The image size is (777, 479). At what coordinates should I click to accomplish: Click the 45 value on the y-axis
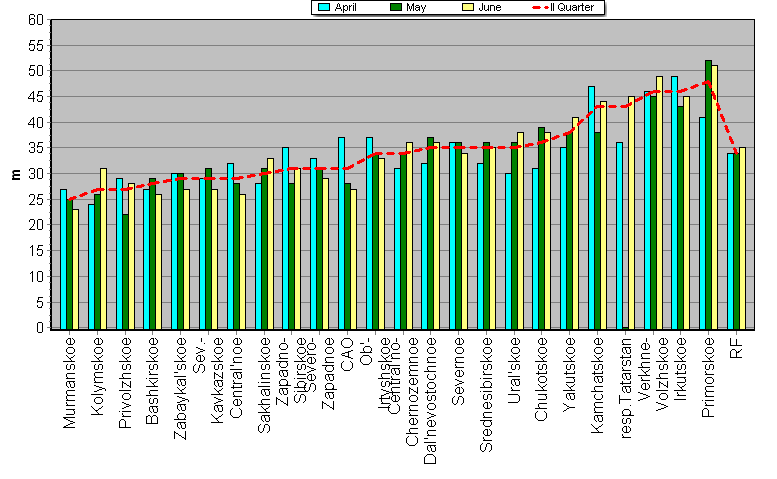[x=36, y=97]
